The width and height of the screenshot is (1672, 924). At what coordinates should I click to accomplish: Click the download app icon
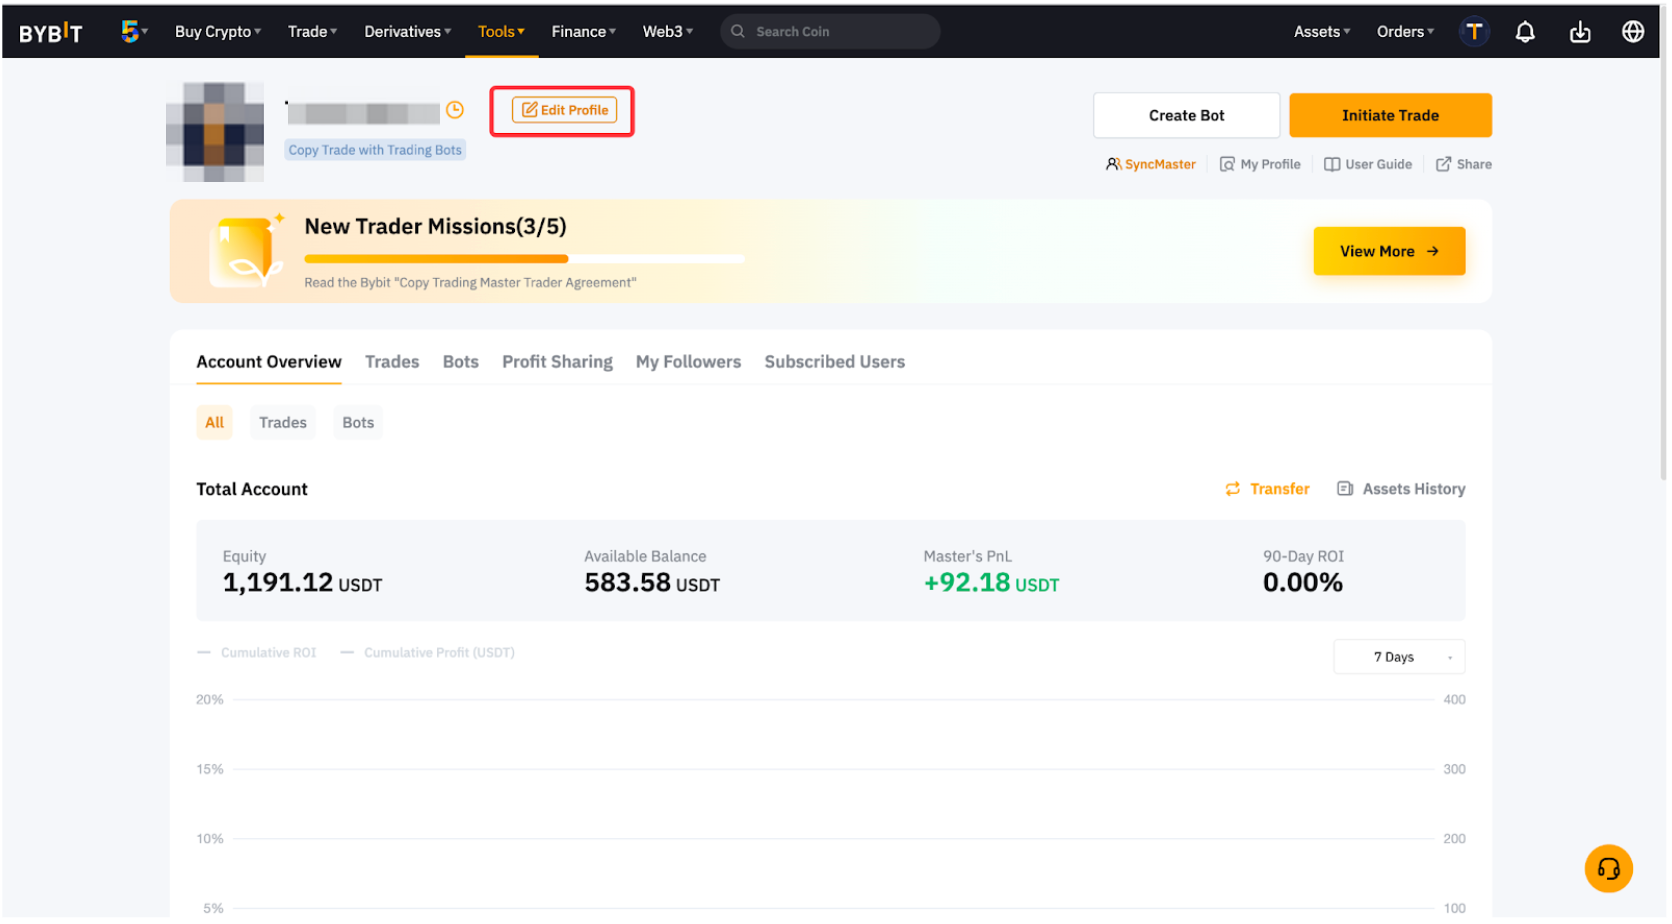[x=1579, y=32]
